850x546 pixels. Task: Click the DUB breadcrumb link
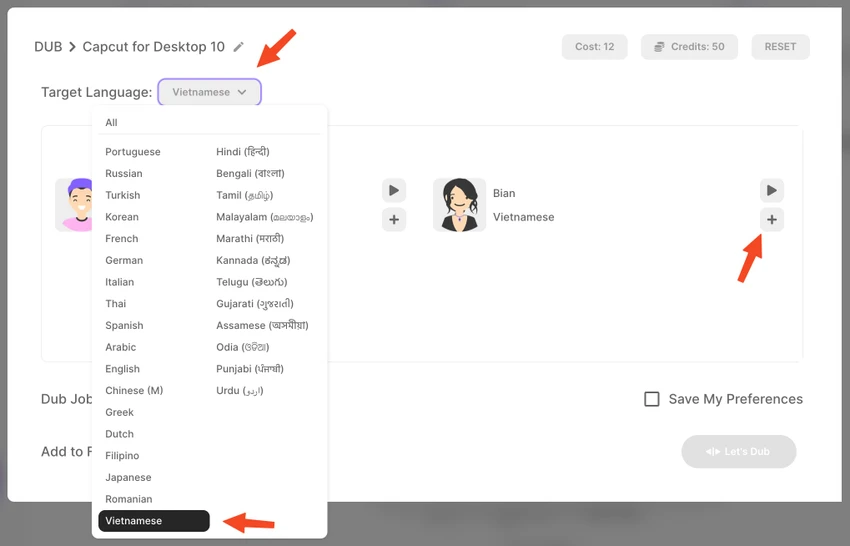pyautogui.click(x=48, y=47)
